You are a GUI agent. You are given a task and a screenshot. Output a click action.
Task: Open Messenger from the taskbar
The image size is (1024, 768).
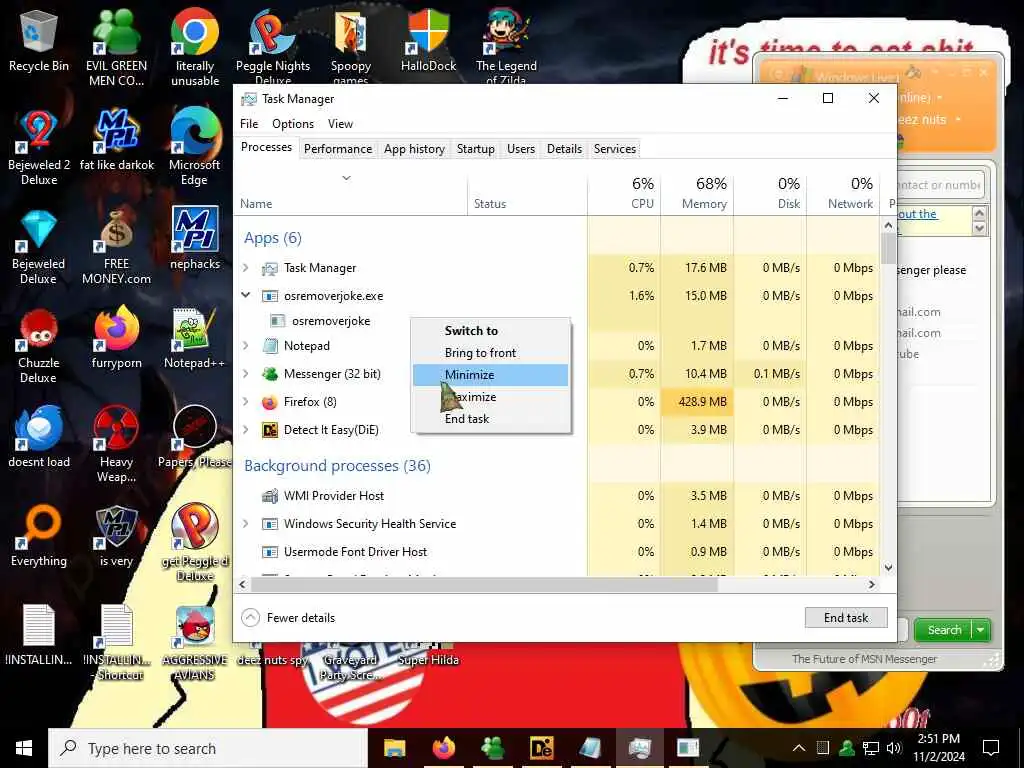[492, 748]
